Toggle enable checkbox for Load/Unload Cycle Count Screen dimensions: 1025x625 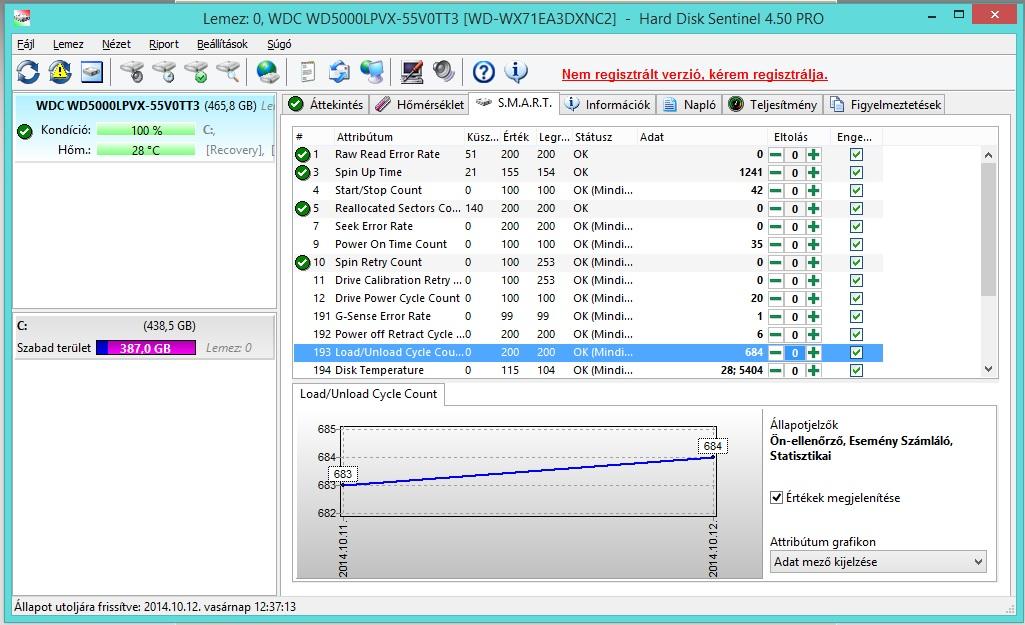pyautogui.click(x=856, y=352)
